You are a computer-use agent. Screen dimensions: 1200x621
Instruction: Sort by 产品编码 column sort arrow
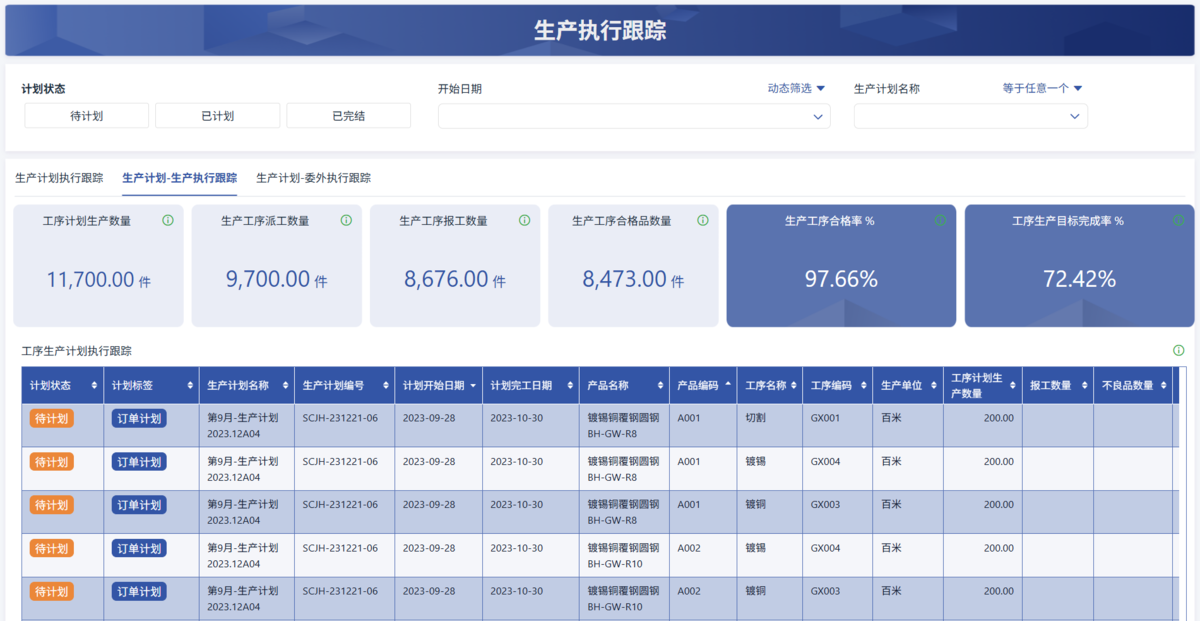pos(728,385)
